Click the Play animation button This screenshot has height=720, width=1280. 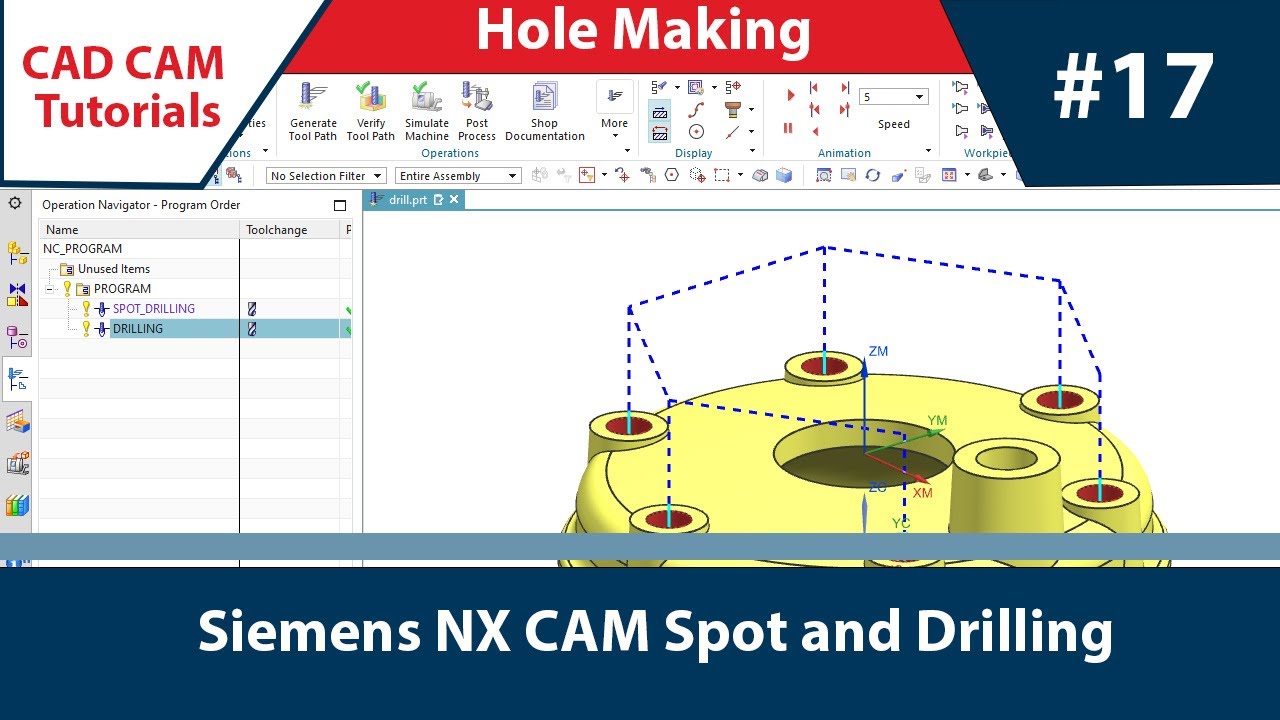click(790, 95)
